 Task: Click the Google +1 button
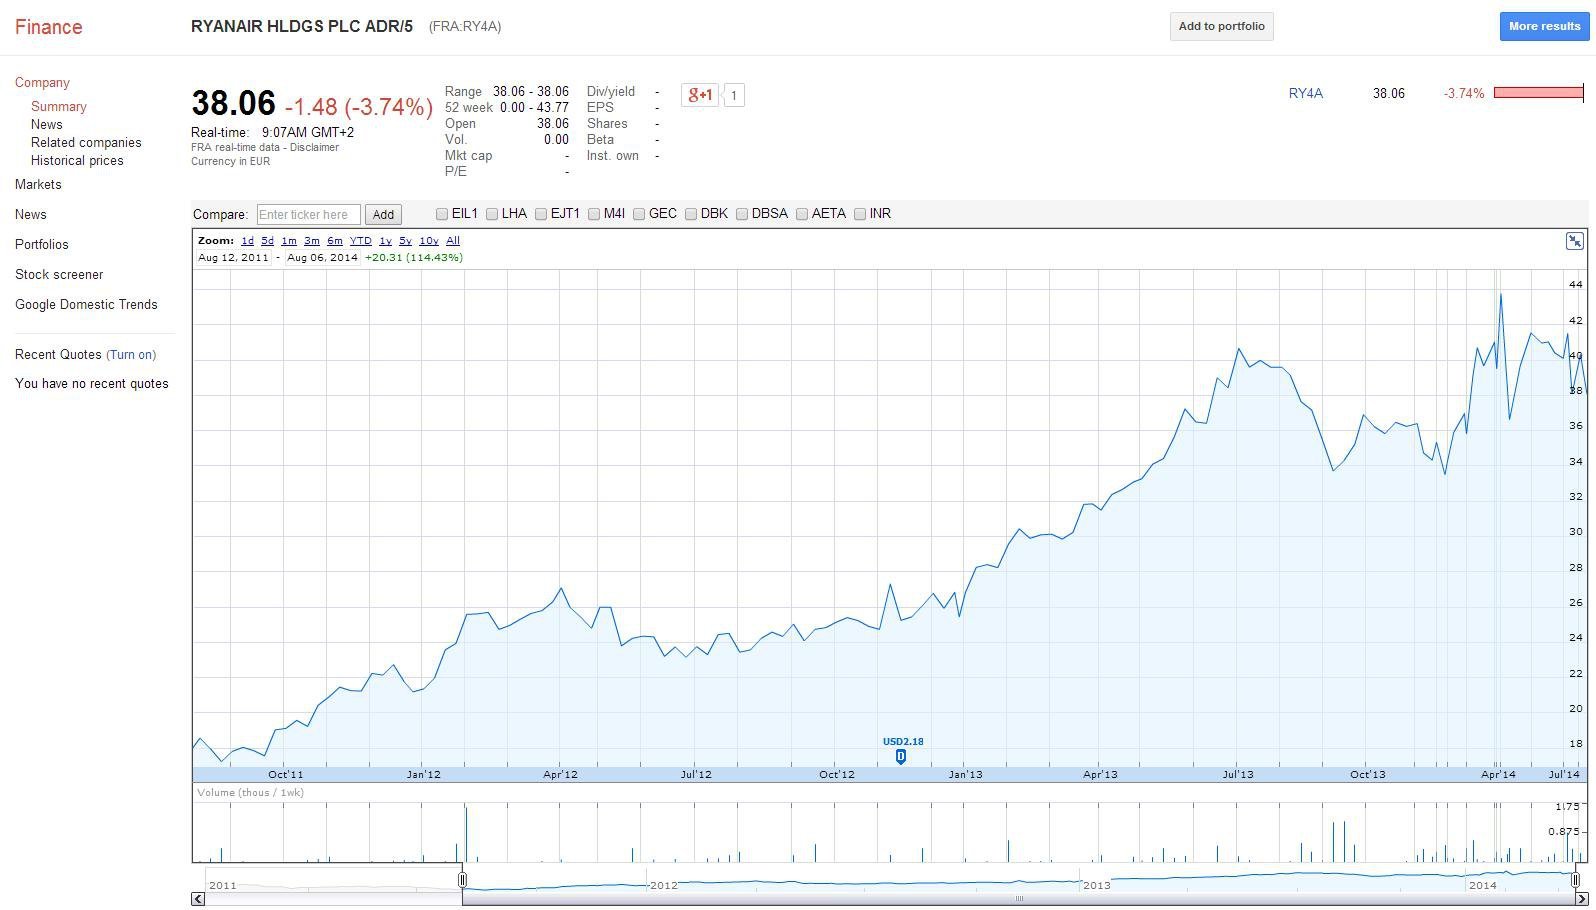pos(699,95)
